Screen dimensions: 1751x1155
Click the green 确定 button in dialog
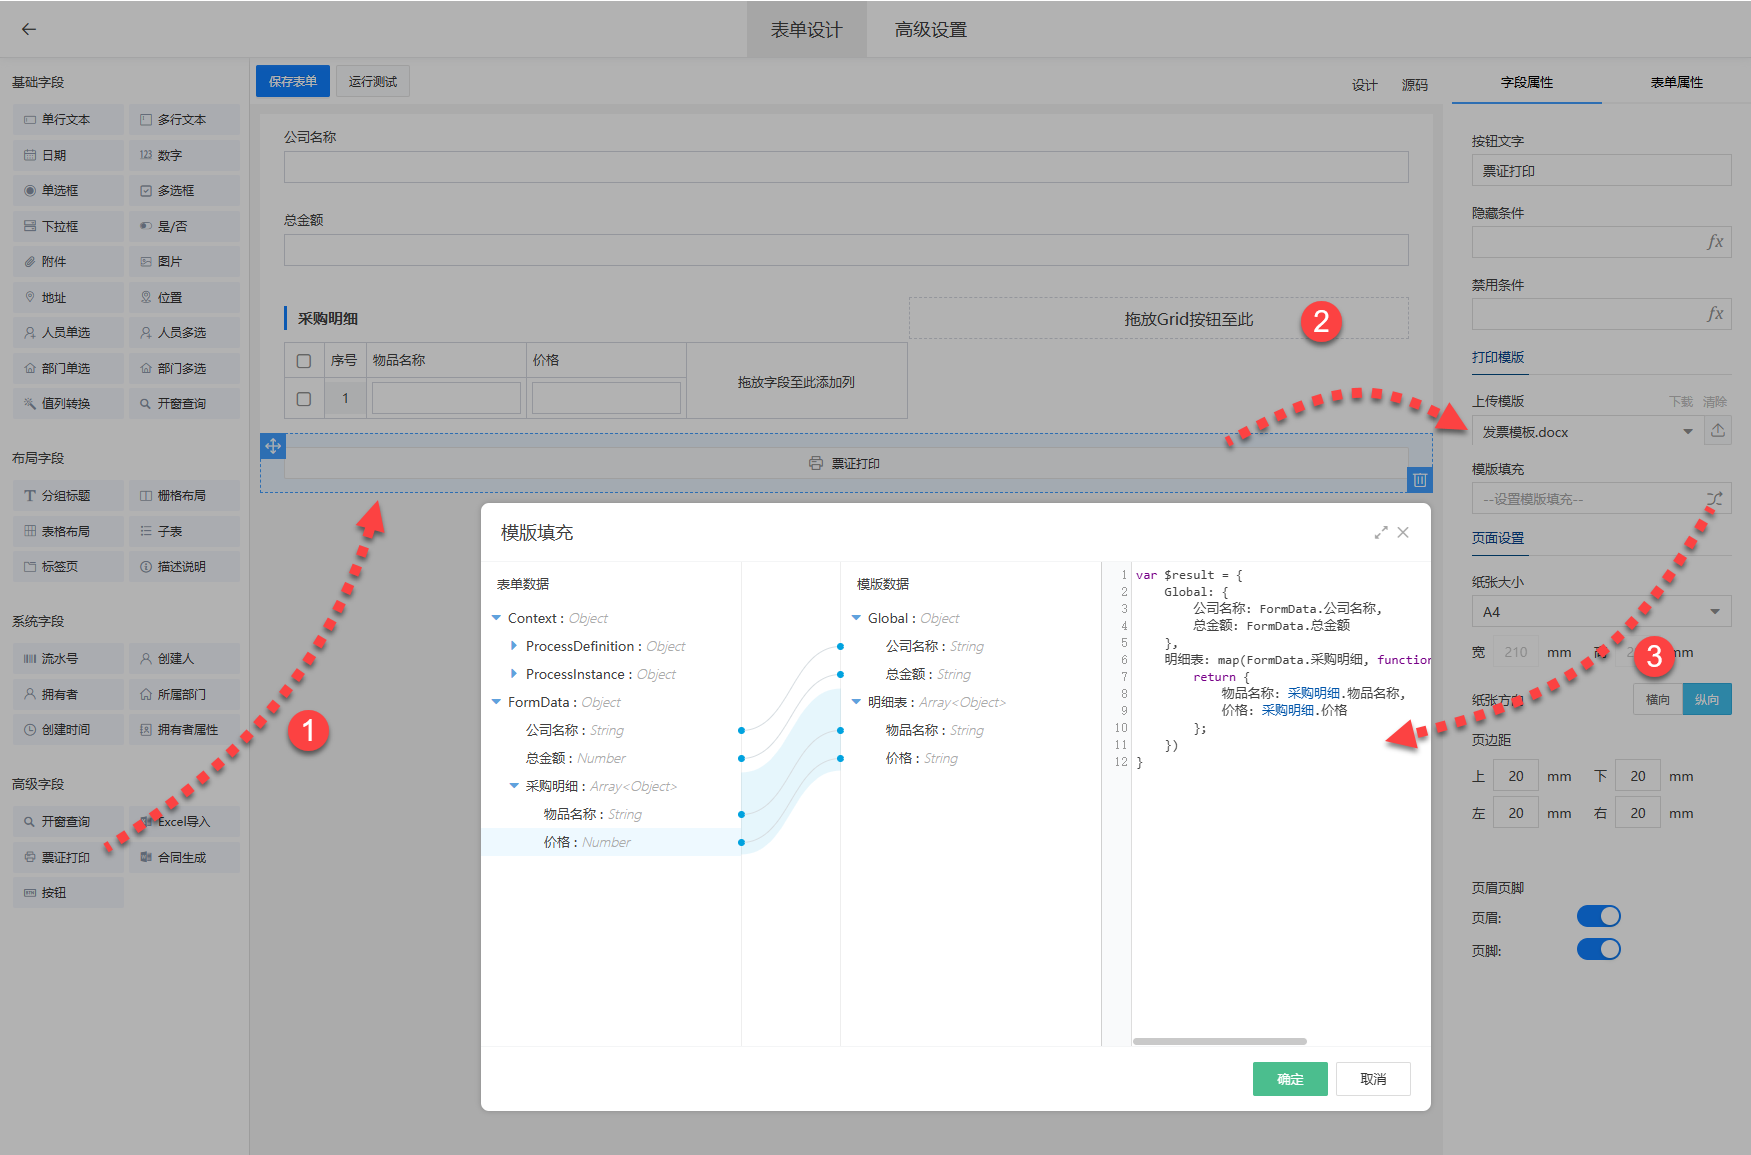(1289, 1079)
